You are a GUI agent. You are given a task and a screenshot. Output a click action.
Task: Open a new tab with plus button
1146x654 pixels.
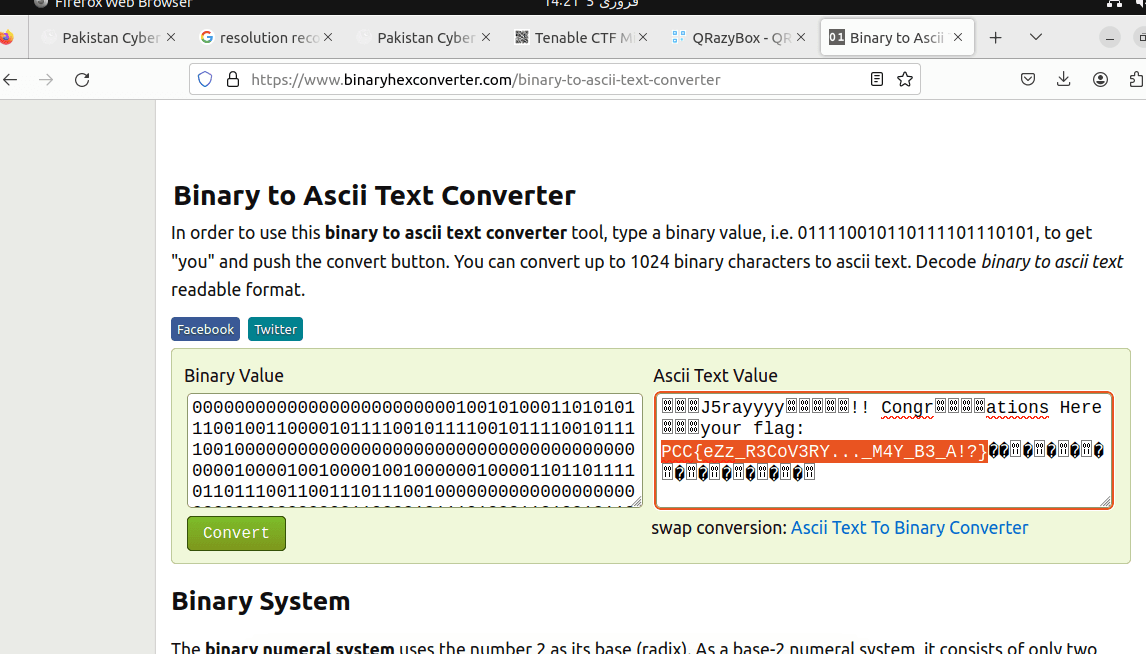click(995, 38)
